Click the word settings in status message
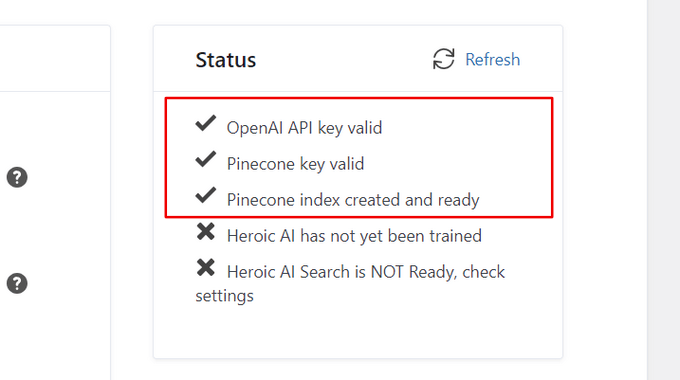The width and height of the screenshot is (680, 380). coord(224,296)
